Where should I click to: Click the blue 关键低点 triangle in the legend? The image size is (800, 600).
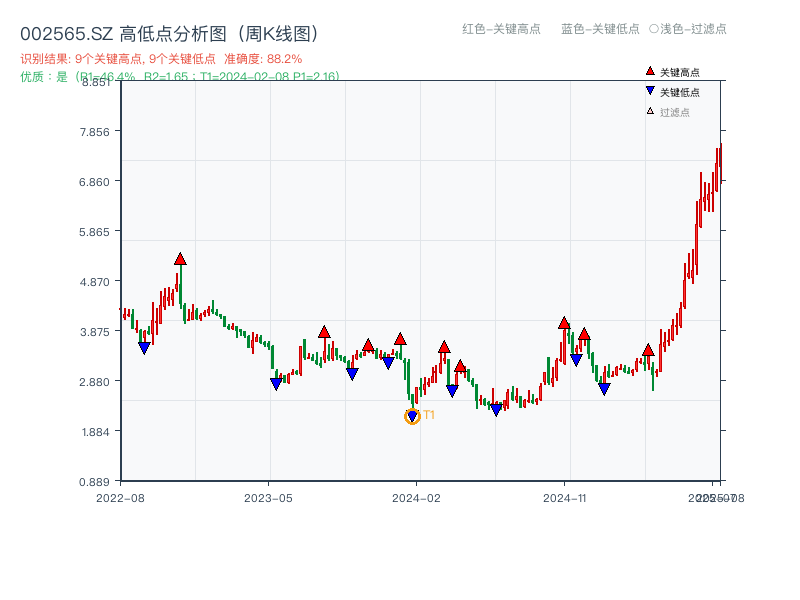(650, 91)
